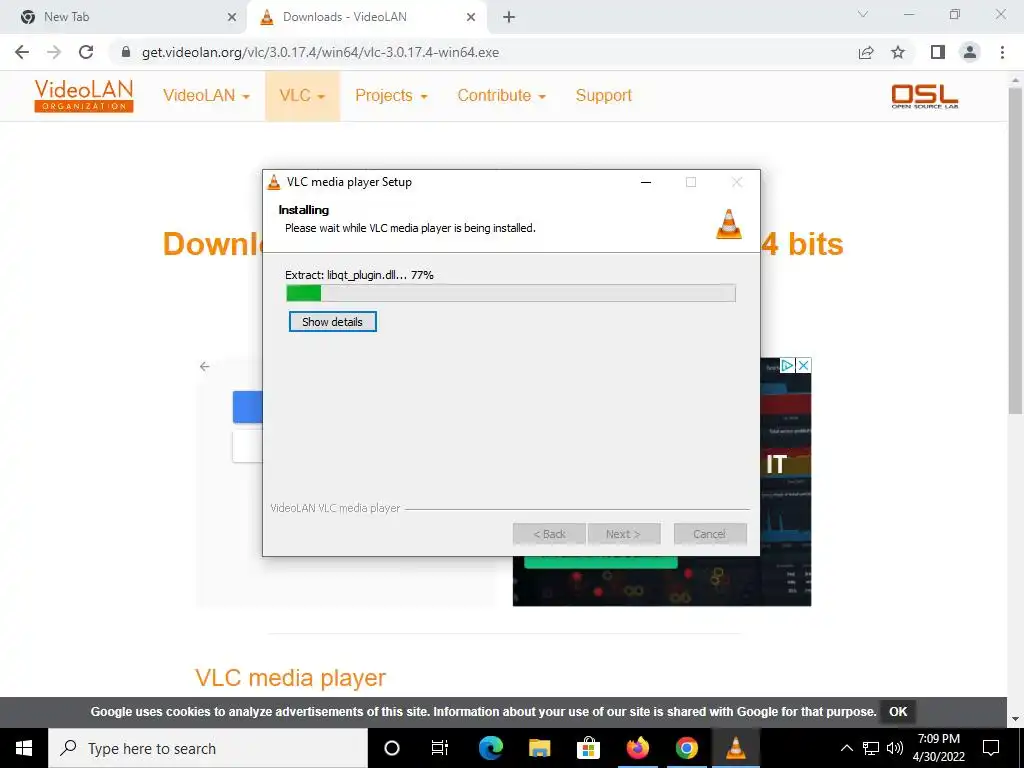This screenshot has height=768, width=1024.
Task: Launch Microsoft Edge from taskbar
Action: point(491,748)
